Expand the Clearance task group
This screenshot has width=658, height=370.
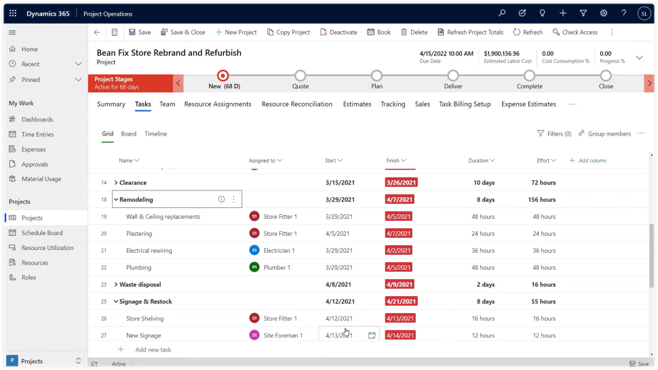click(x=116, y=182)
